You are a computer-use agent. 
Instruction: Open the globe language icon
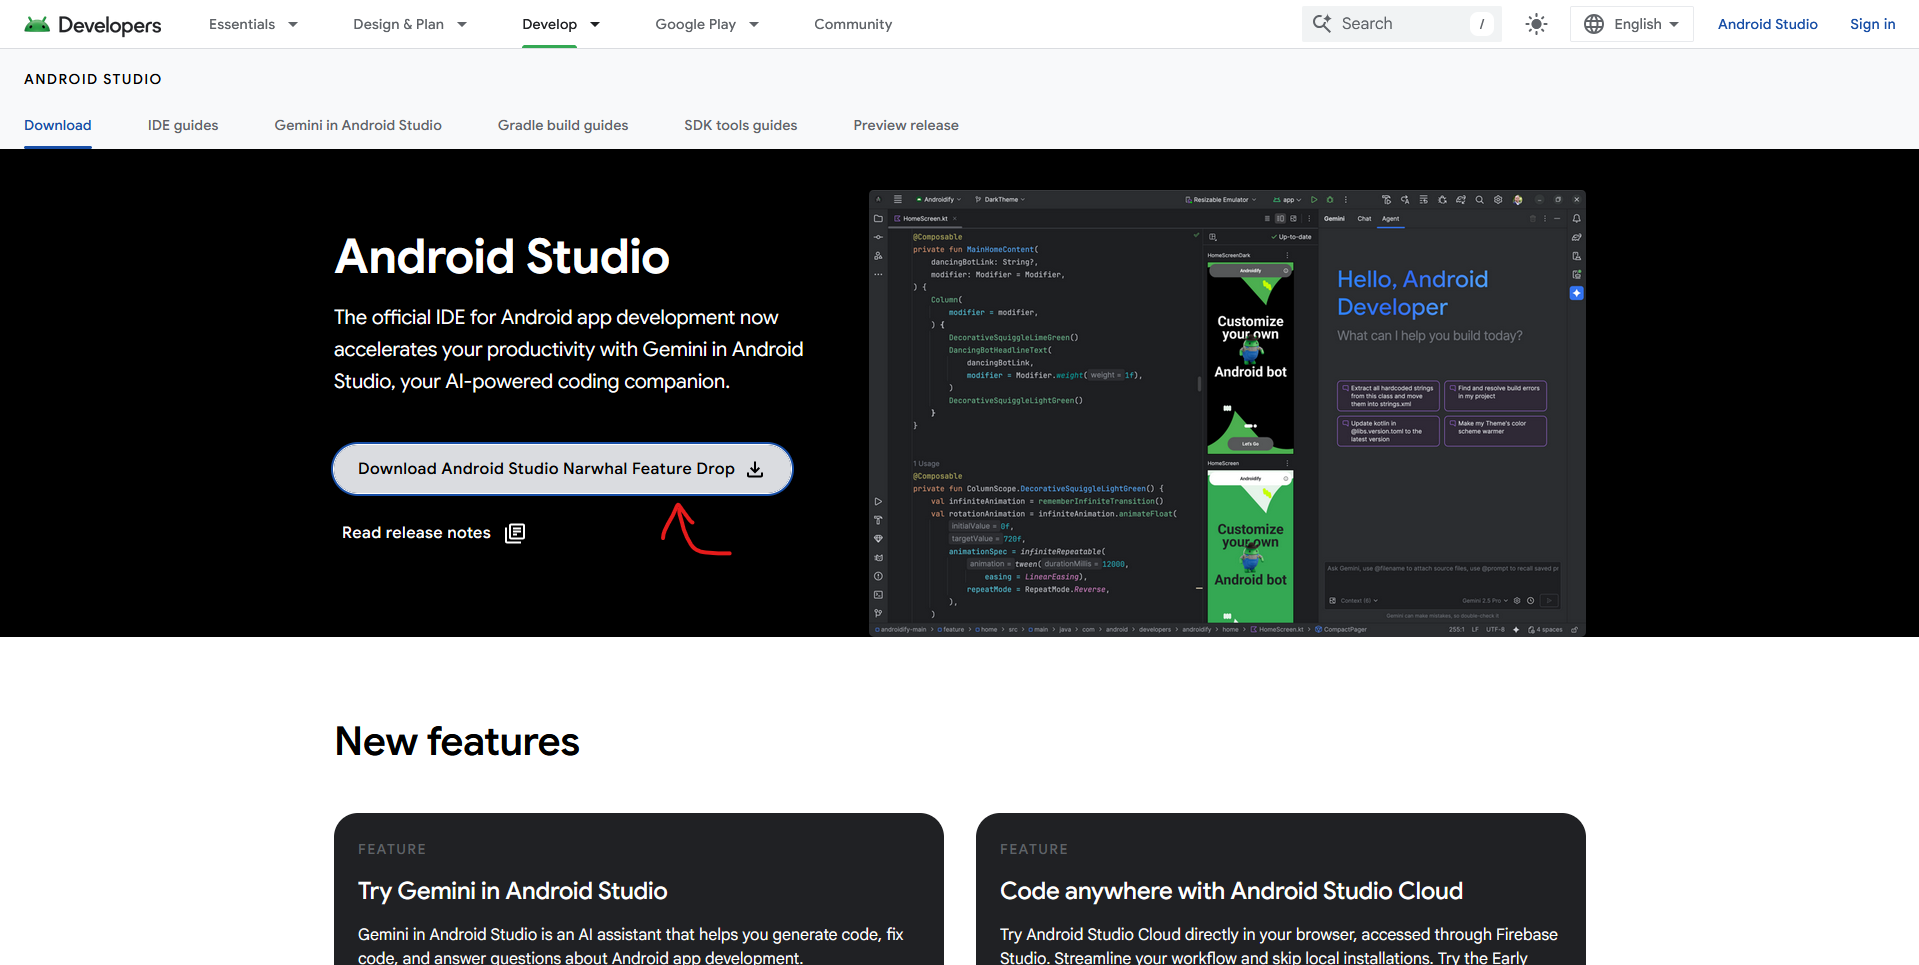(1594, 23)
